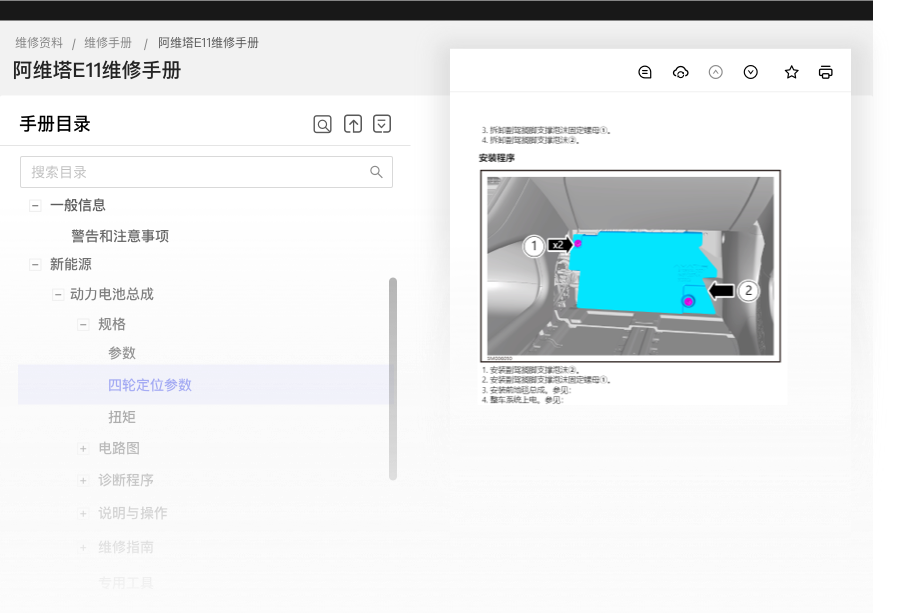Click the upload-arrow icon in the catalog header

click(x=352, y=124)
